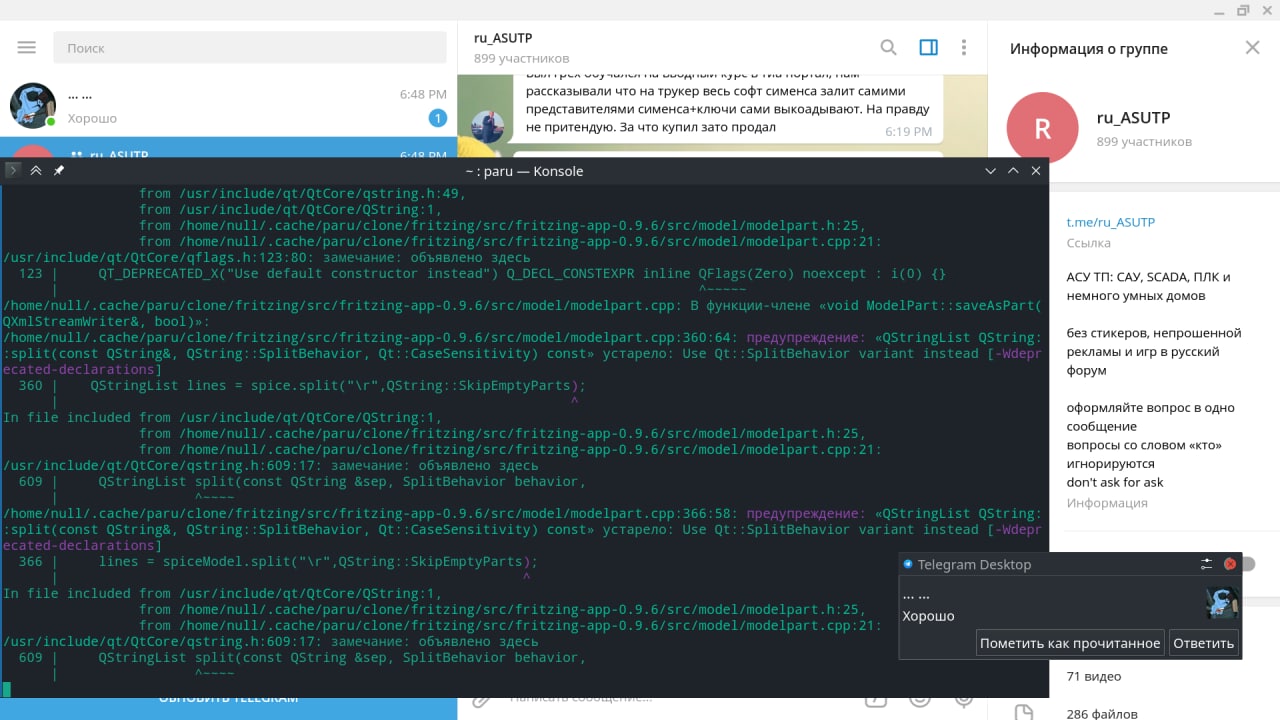Click group description text don't ask for ask
The image size is (1280, 720).
coord(1115,482)
